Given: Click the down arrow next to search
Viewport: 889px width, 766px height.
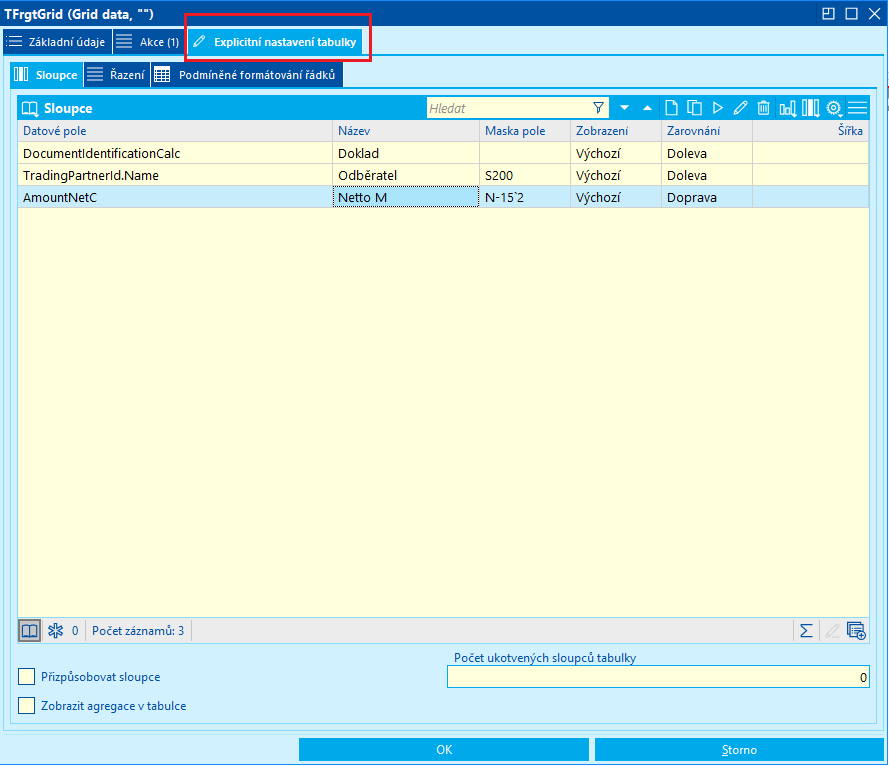Looking at the screenshot, I should tap(624, 108).
